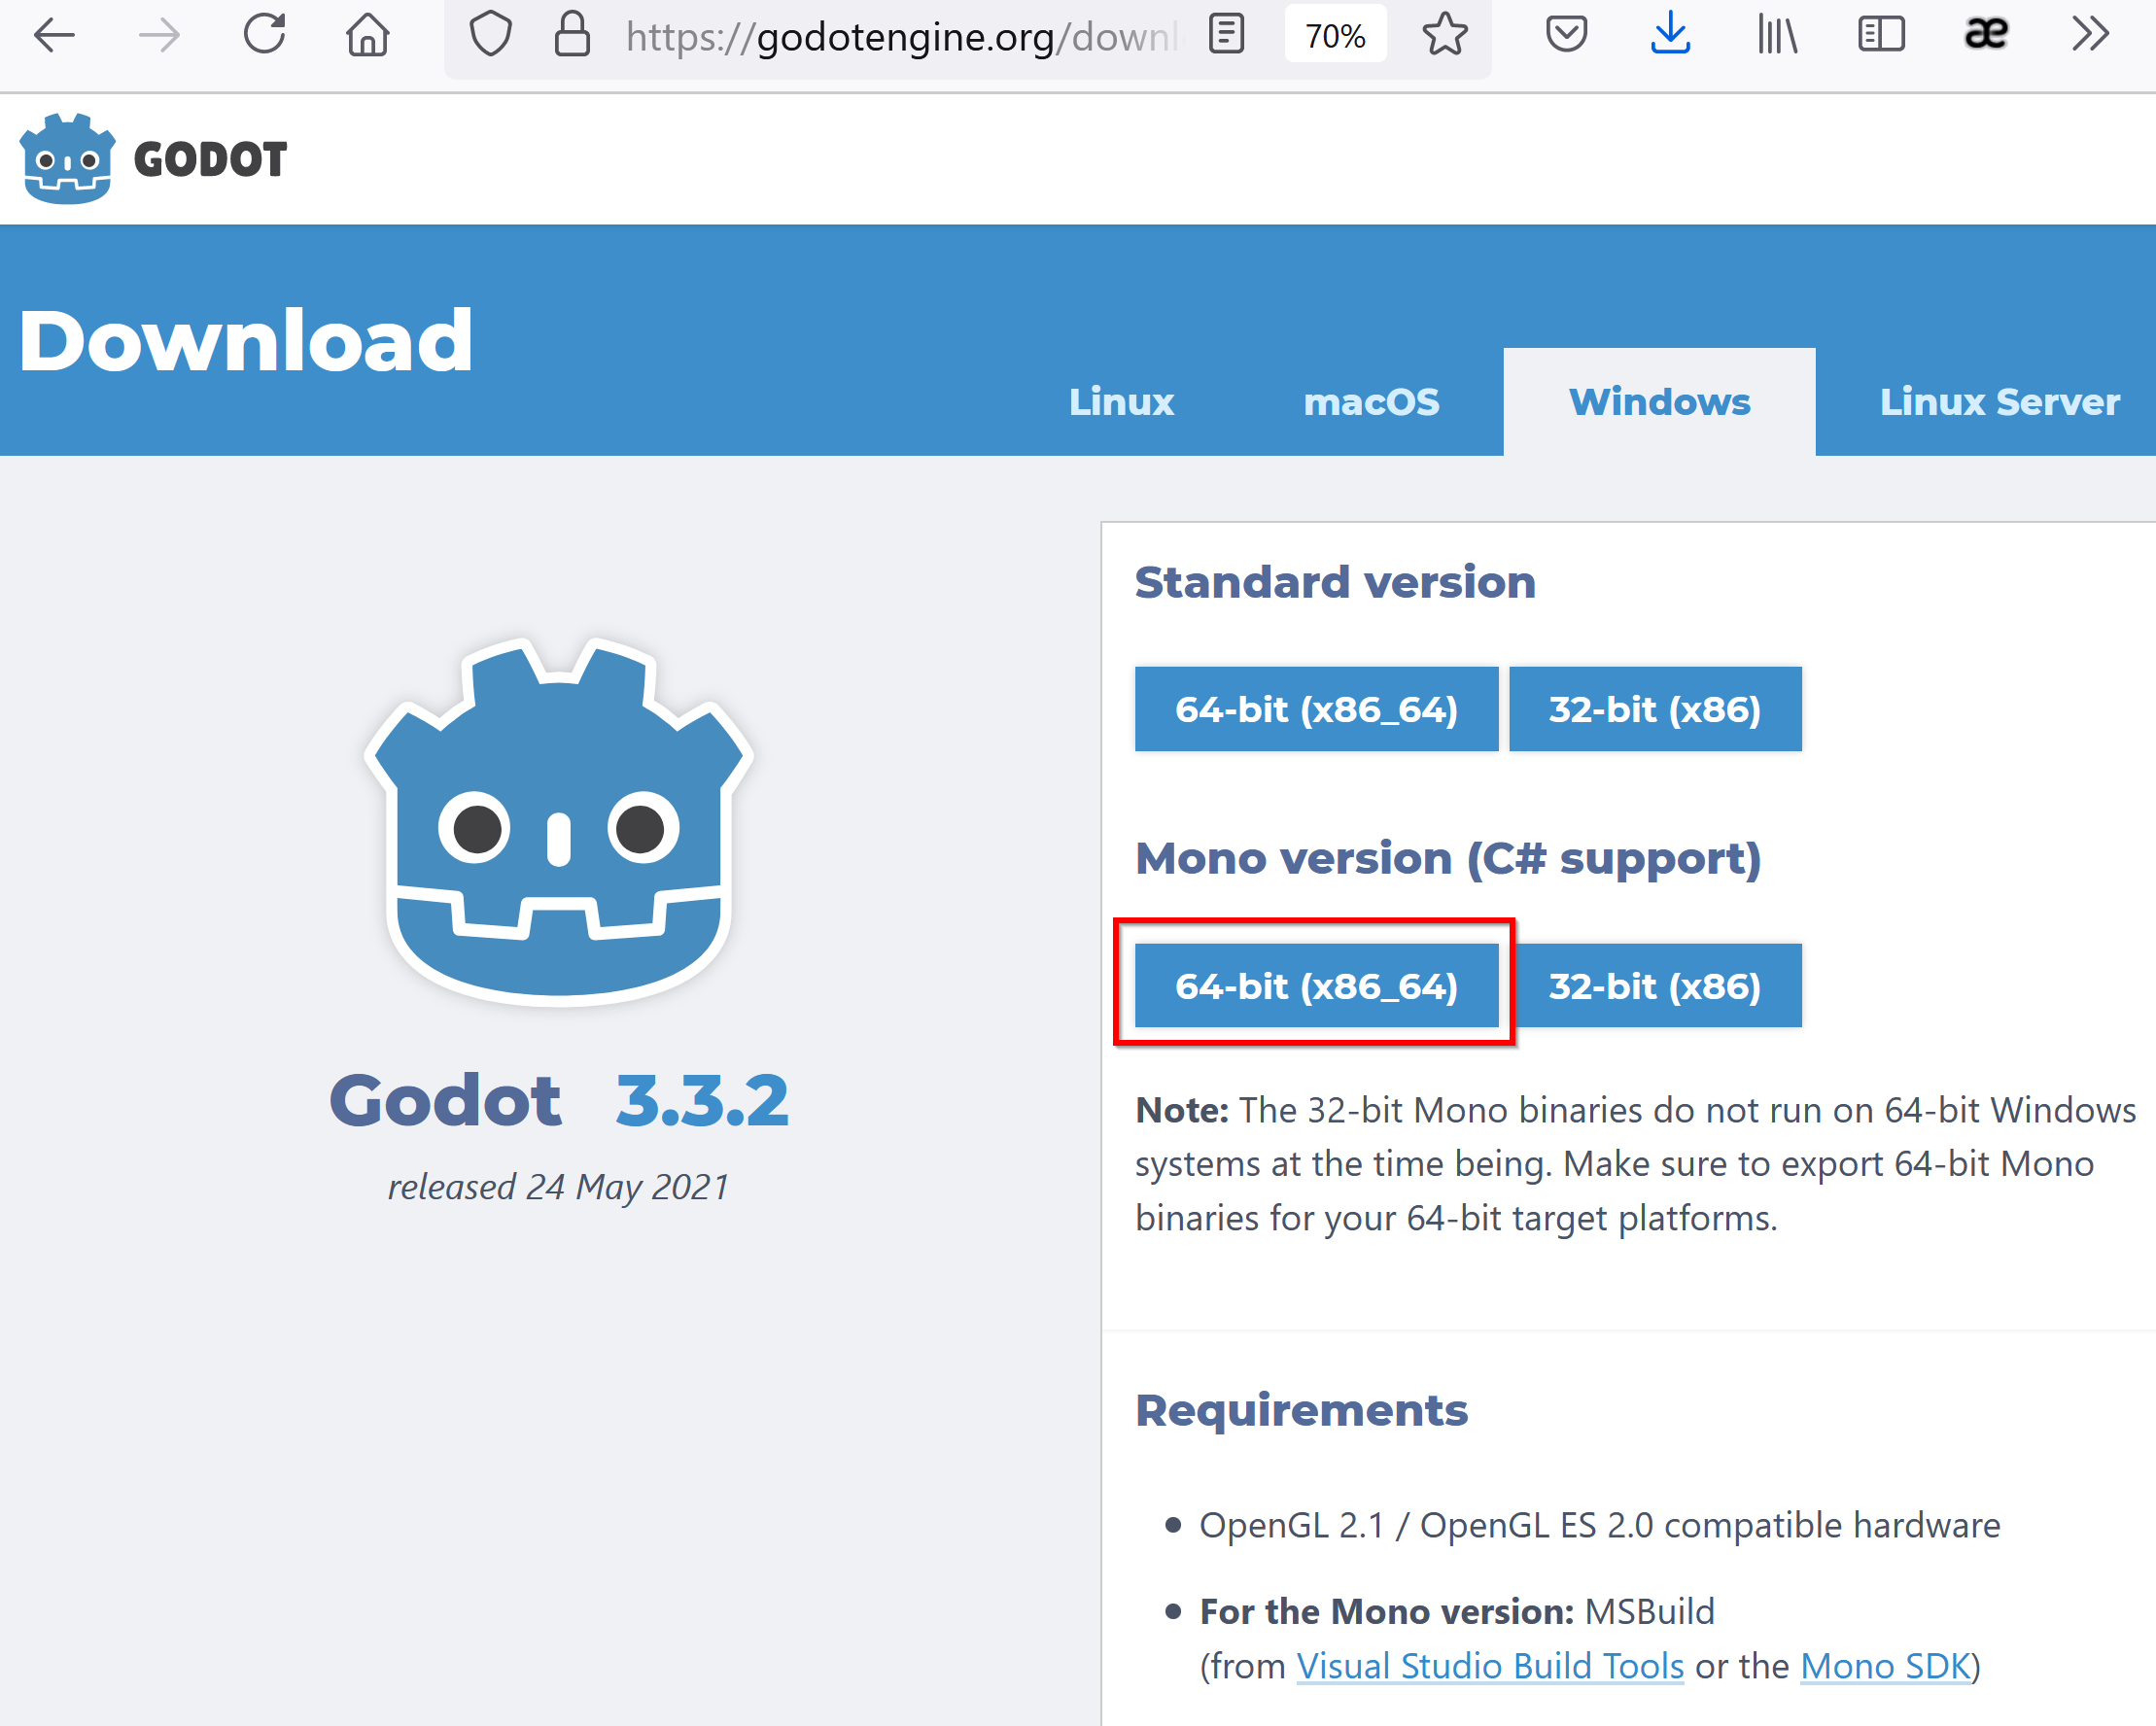Download Standard version 32-bit (x86)

[1655, 709]
